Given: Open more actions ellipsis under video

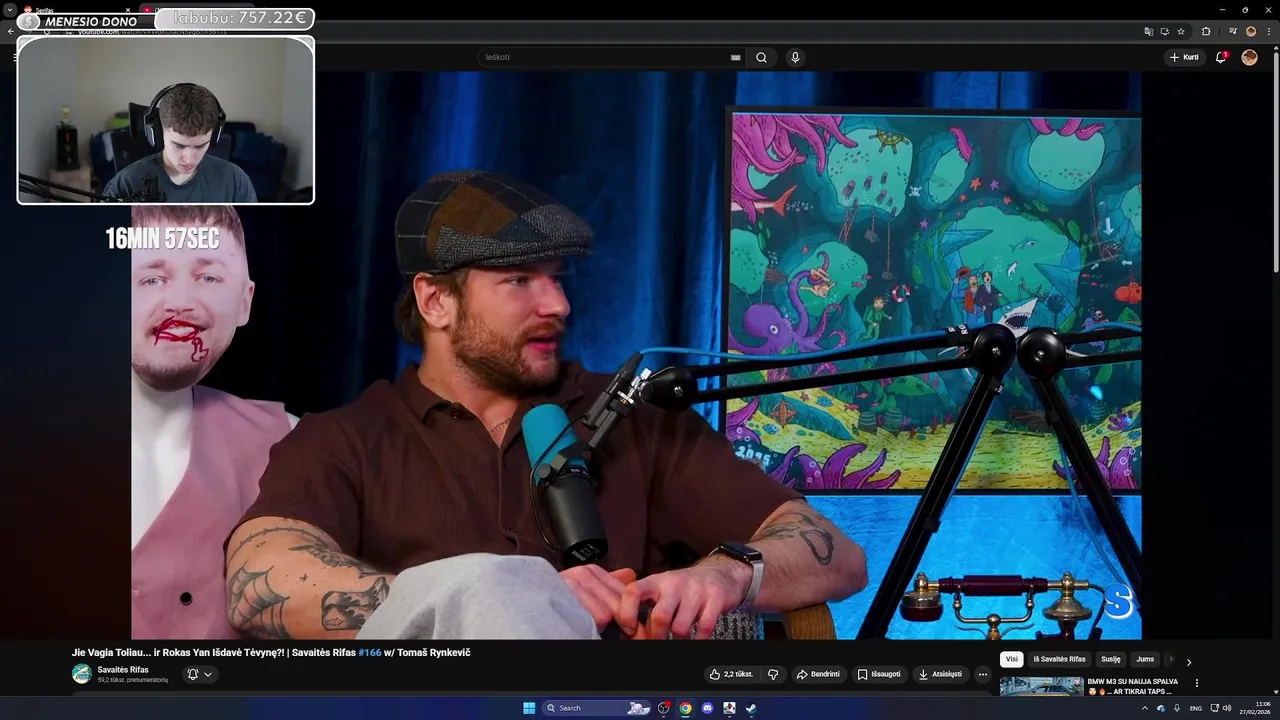Looking at the screenshot, I should [x=983, y=674].
